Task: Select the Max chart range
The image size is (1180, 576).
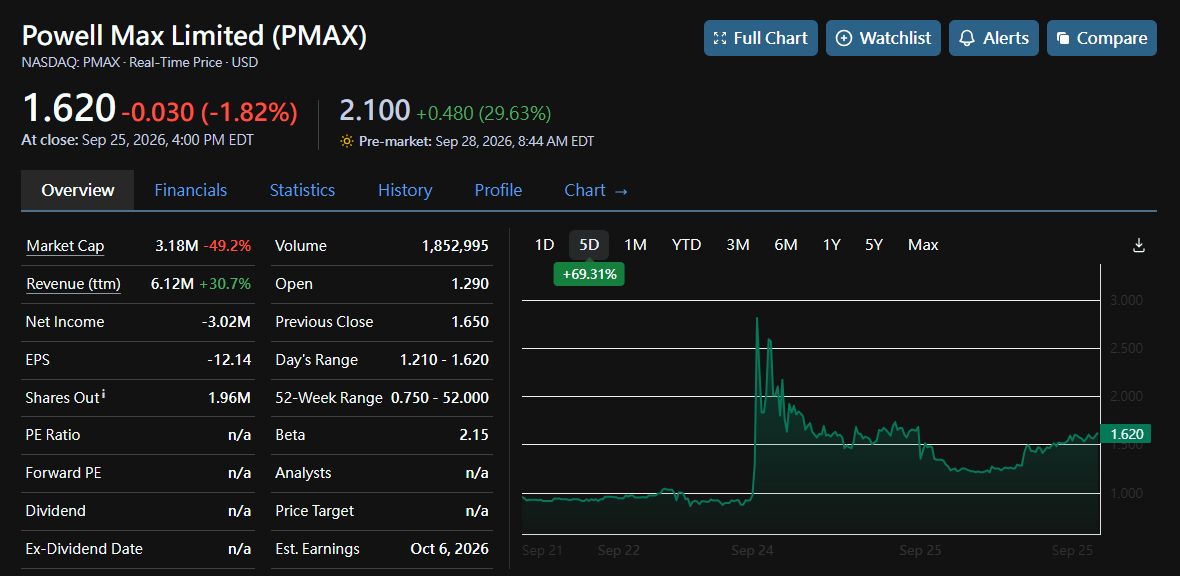Action: pos(923,245)
